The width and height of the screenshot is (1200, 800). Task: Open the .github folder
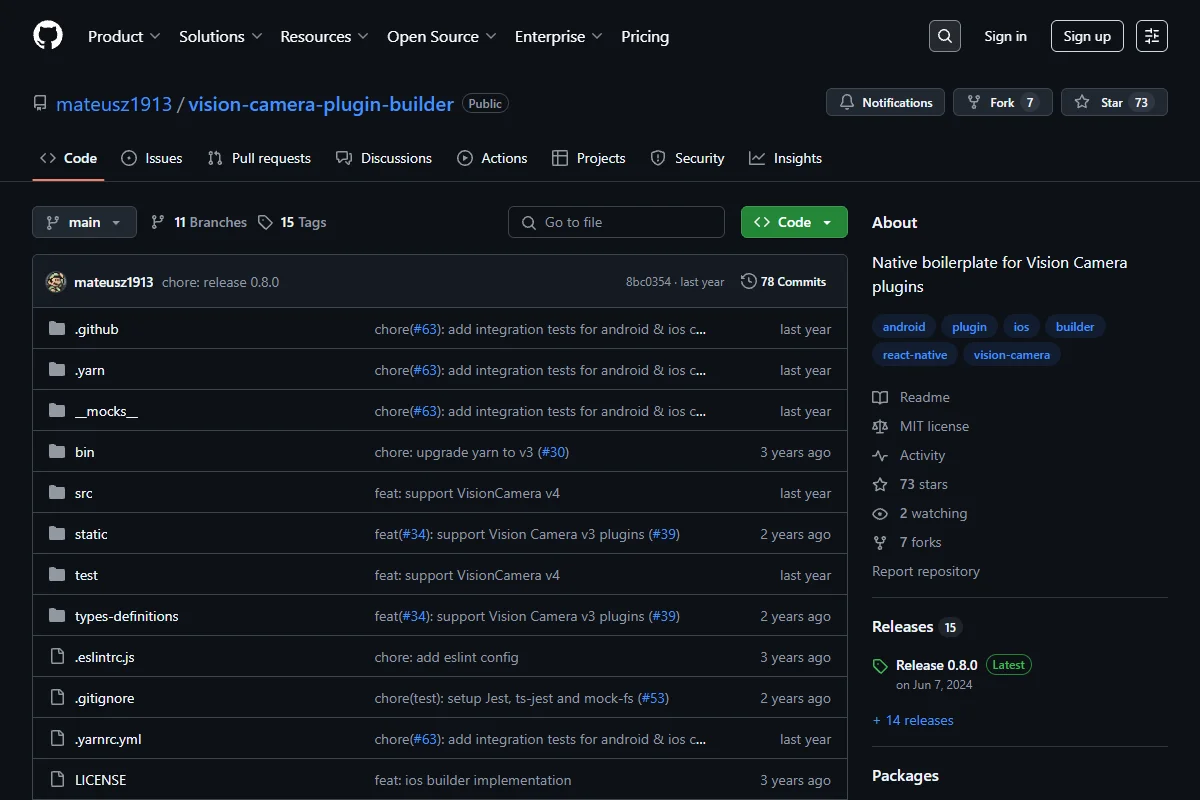pyautogui.click(x=97, y=329)
